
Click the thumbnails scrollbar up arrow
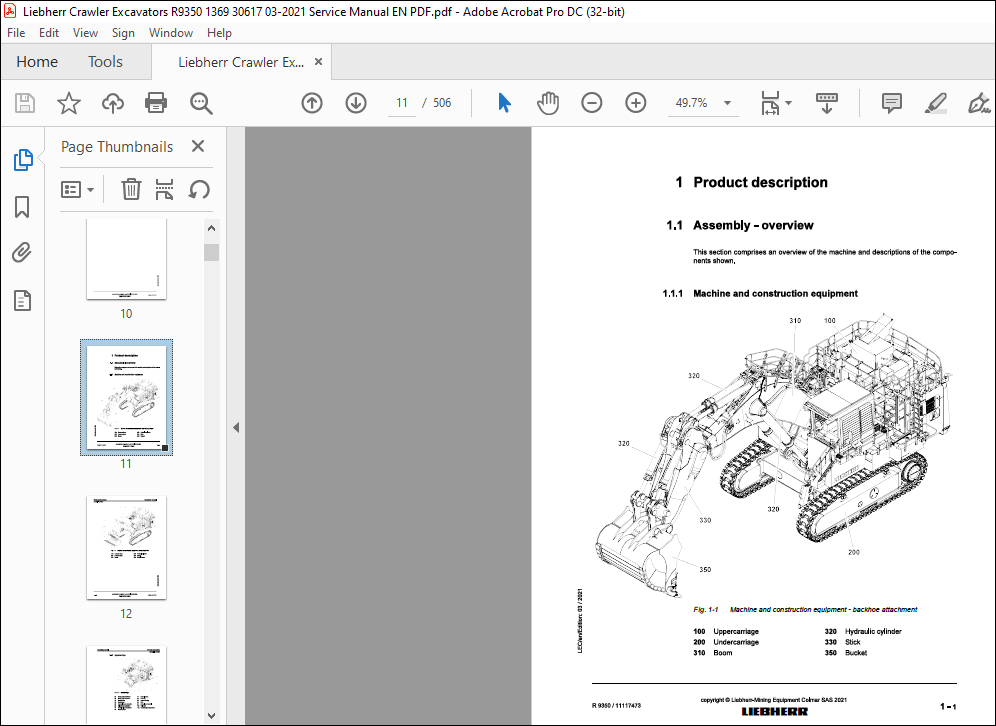[x=212, y=228]
